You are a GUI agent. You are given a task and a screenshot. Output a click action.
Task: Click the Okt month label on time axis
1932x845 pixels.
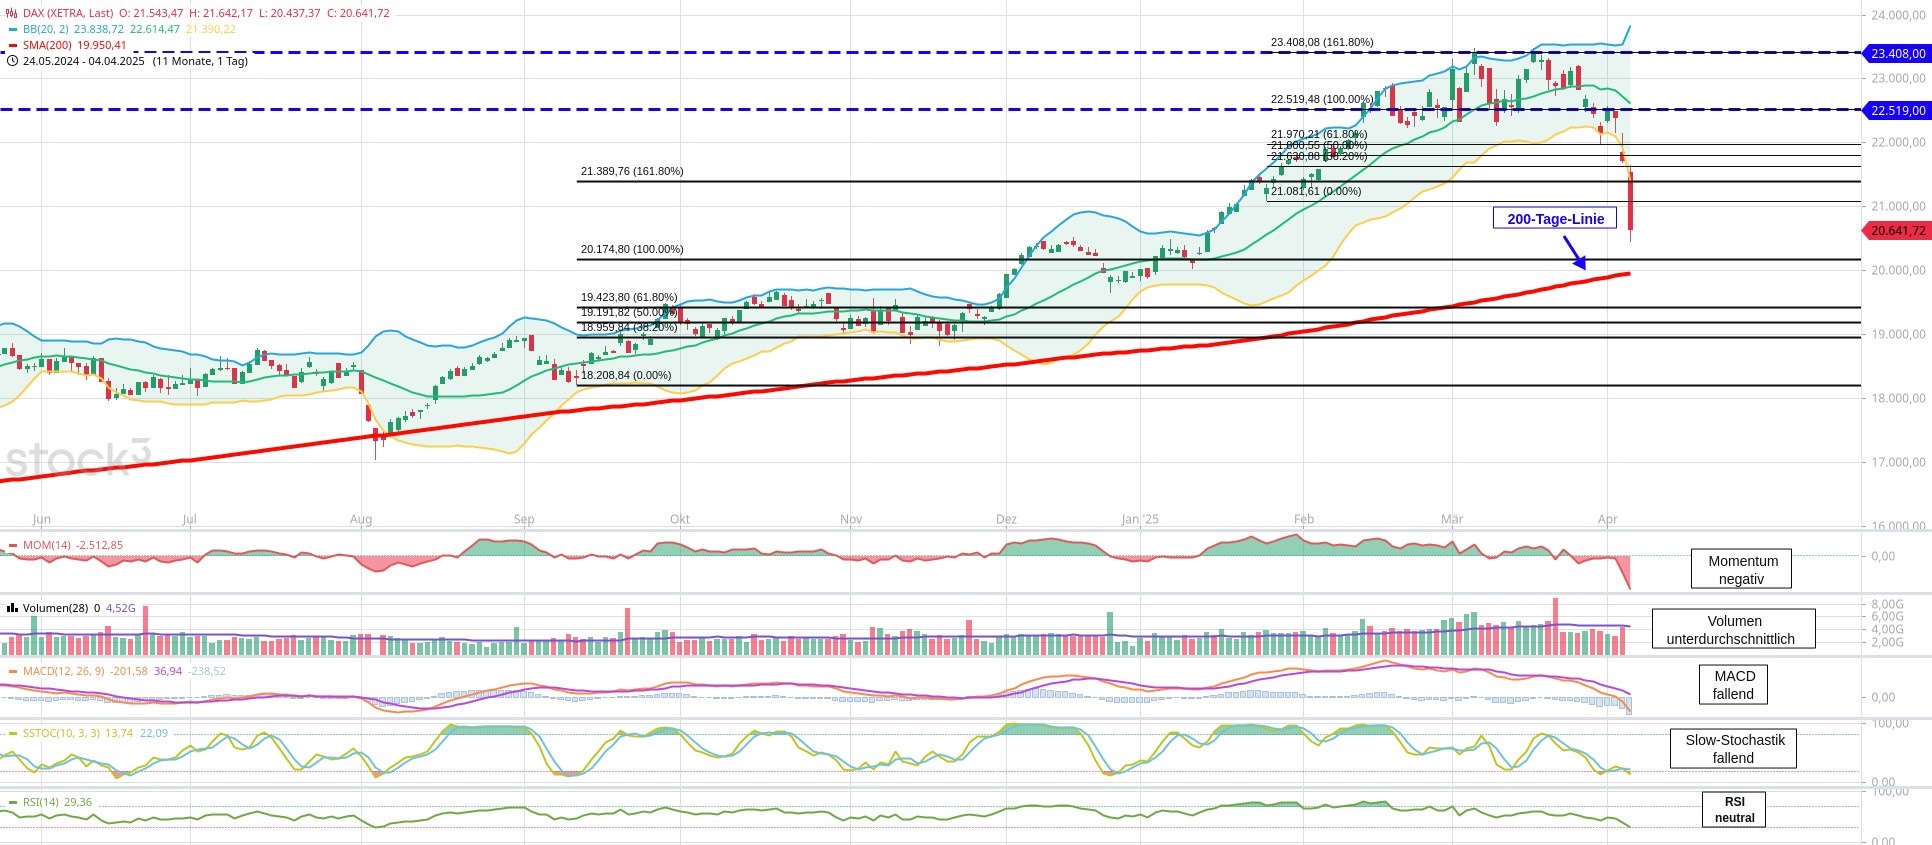(680, 519)
